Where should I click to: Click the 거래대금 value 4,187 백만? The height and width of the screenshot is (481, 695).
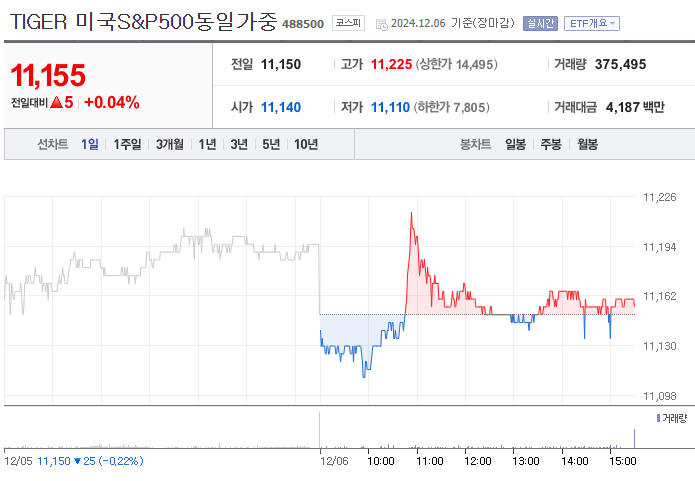tap(635, 107)
